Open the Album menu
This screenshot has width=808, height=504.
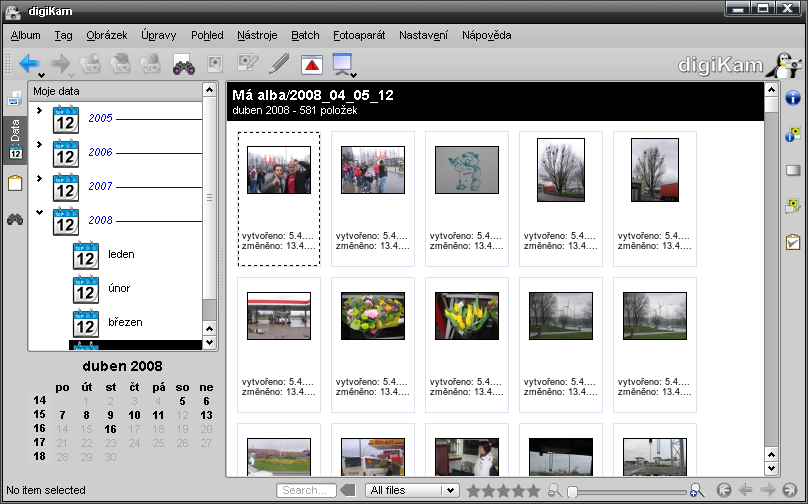pos(25,35)
